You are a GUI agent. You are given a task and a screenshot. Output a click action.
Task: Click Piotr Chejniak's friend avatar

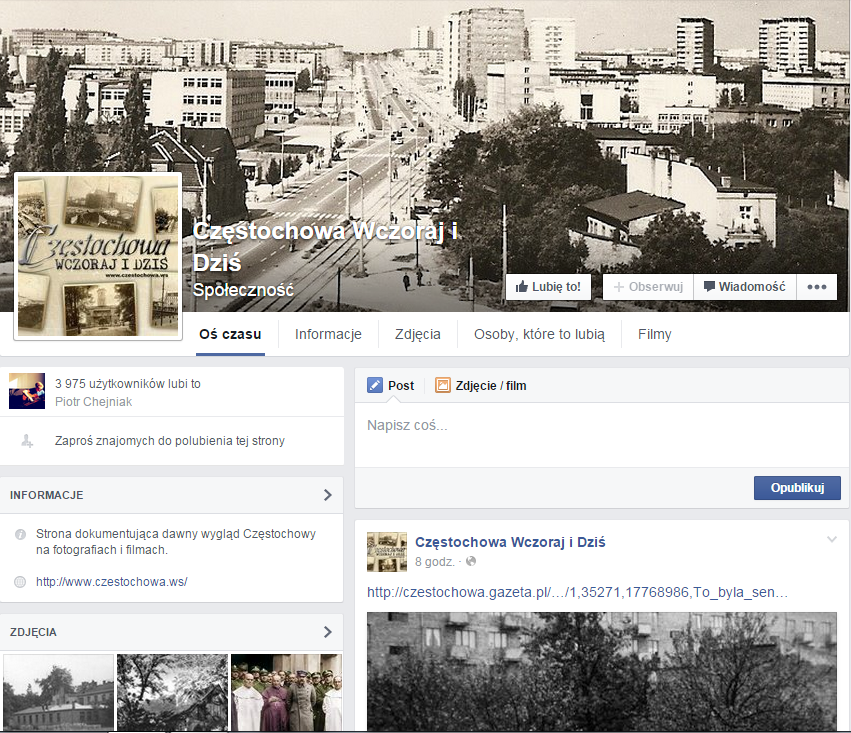click(27, 391)
